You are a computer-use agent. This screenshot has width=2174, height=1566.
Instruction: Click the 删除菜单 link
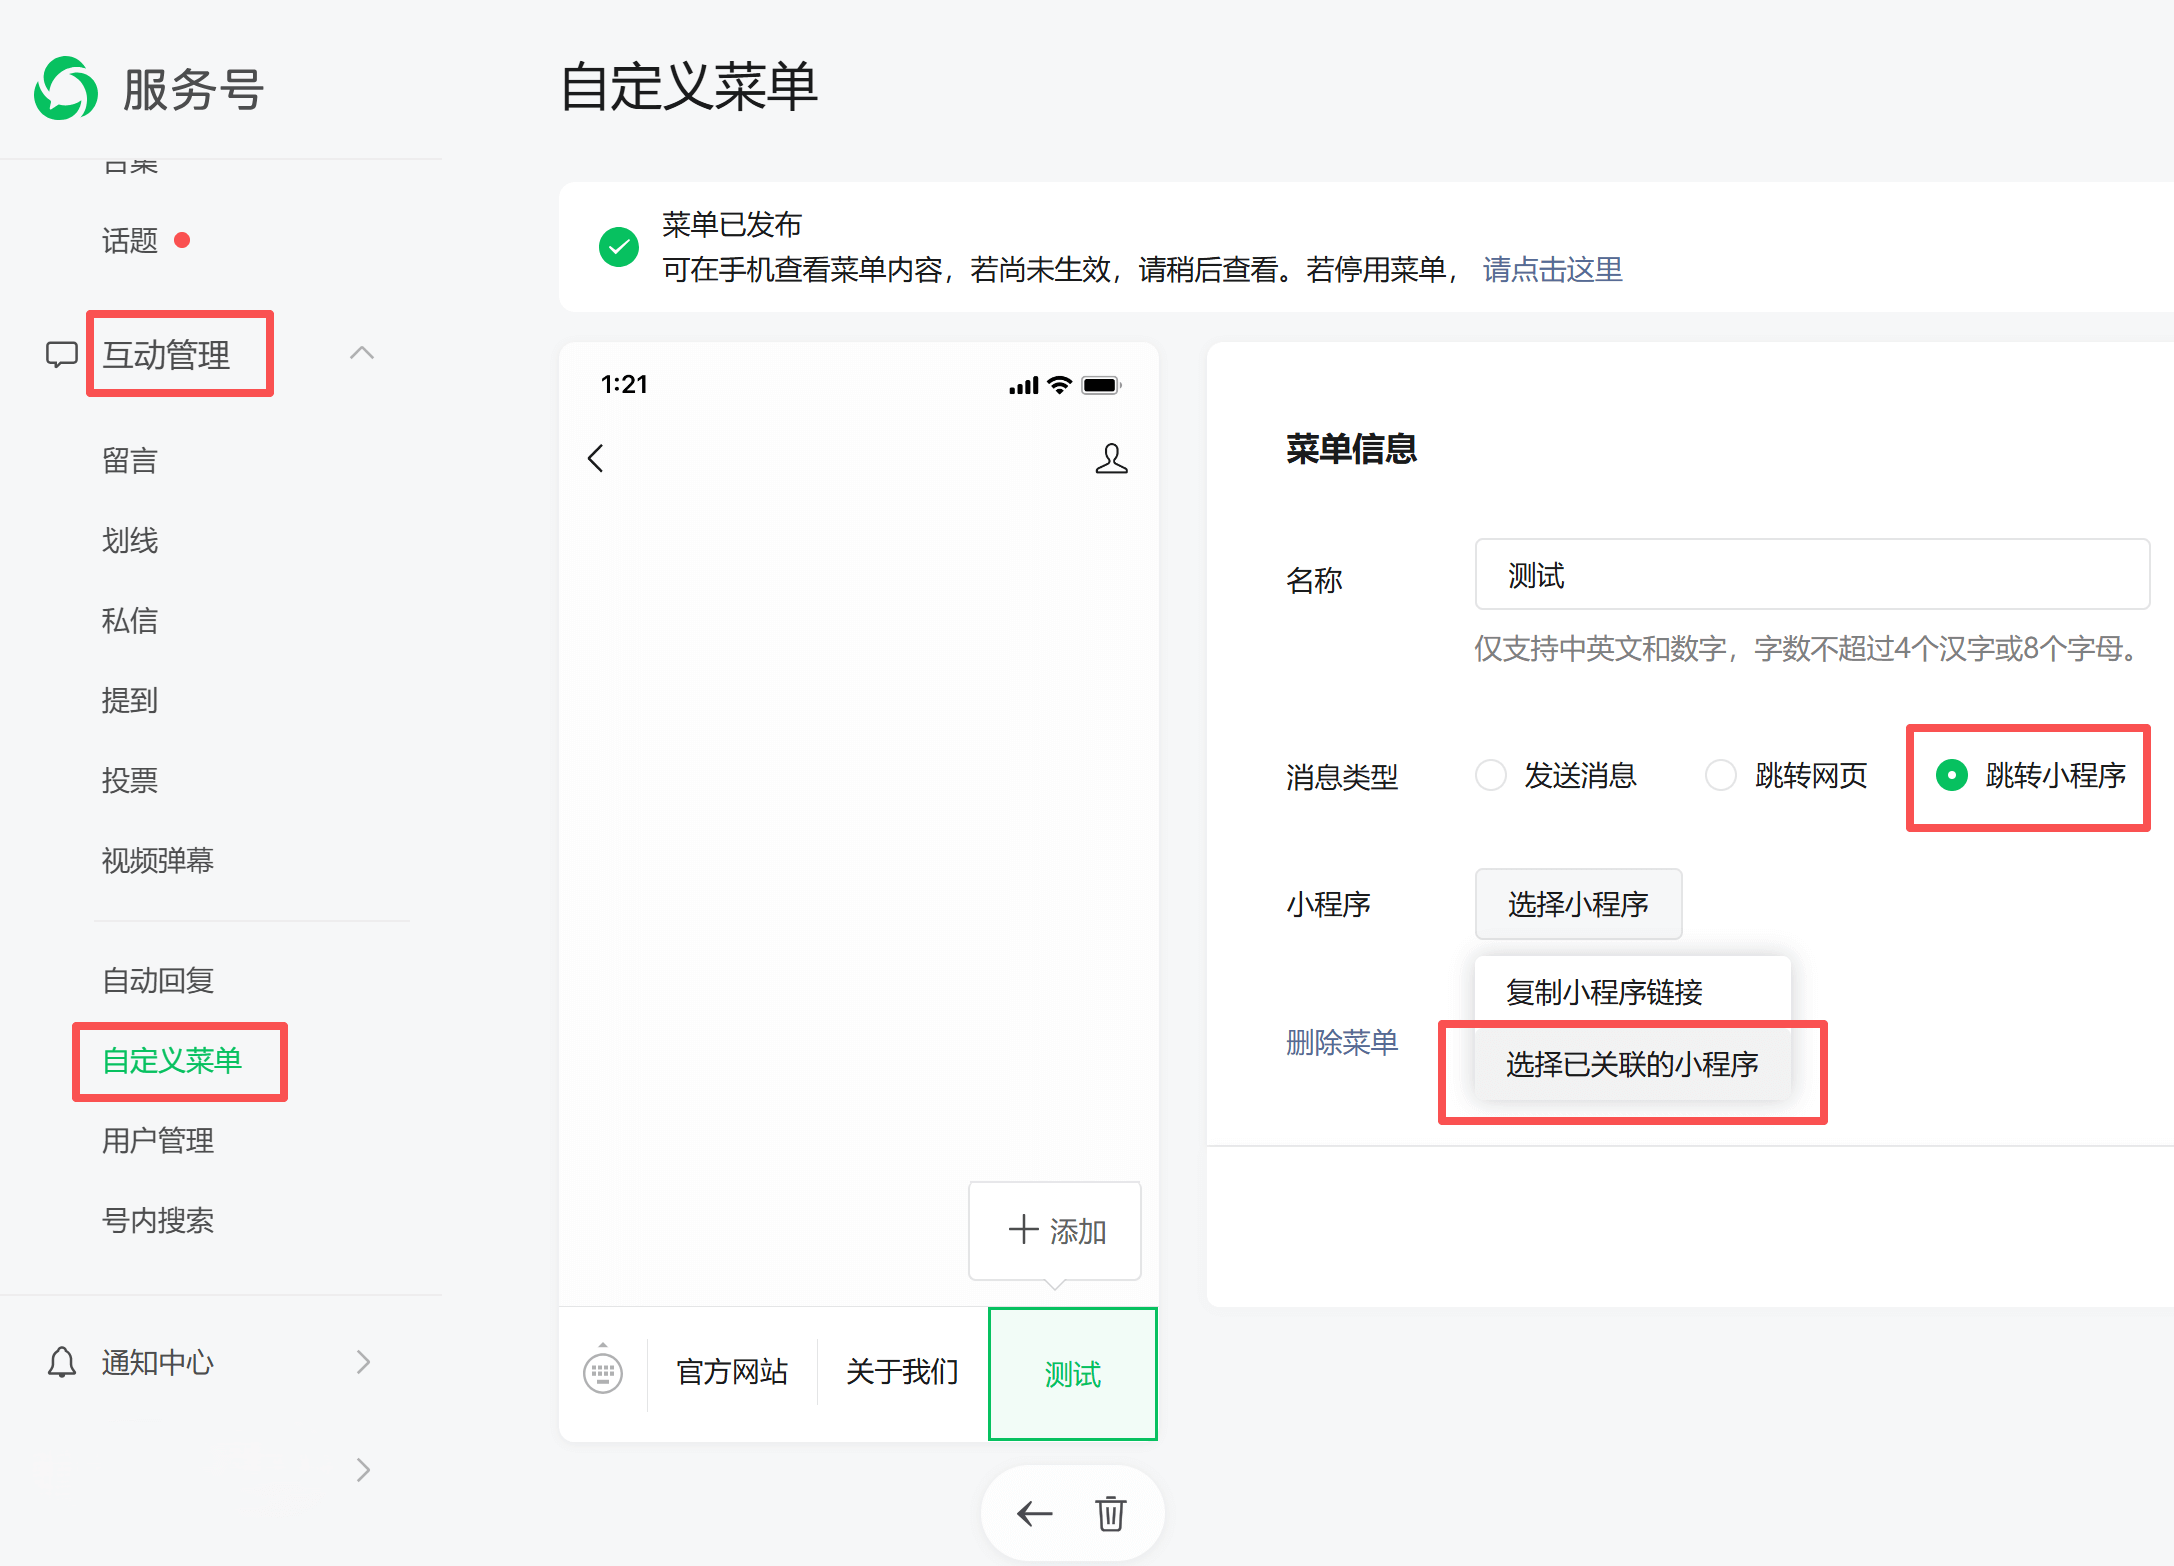[x=1342, y=1042]
